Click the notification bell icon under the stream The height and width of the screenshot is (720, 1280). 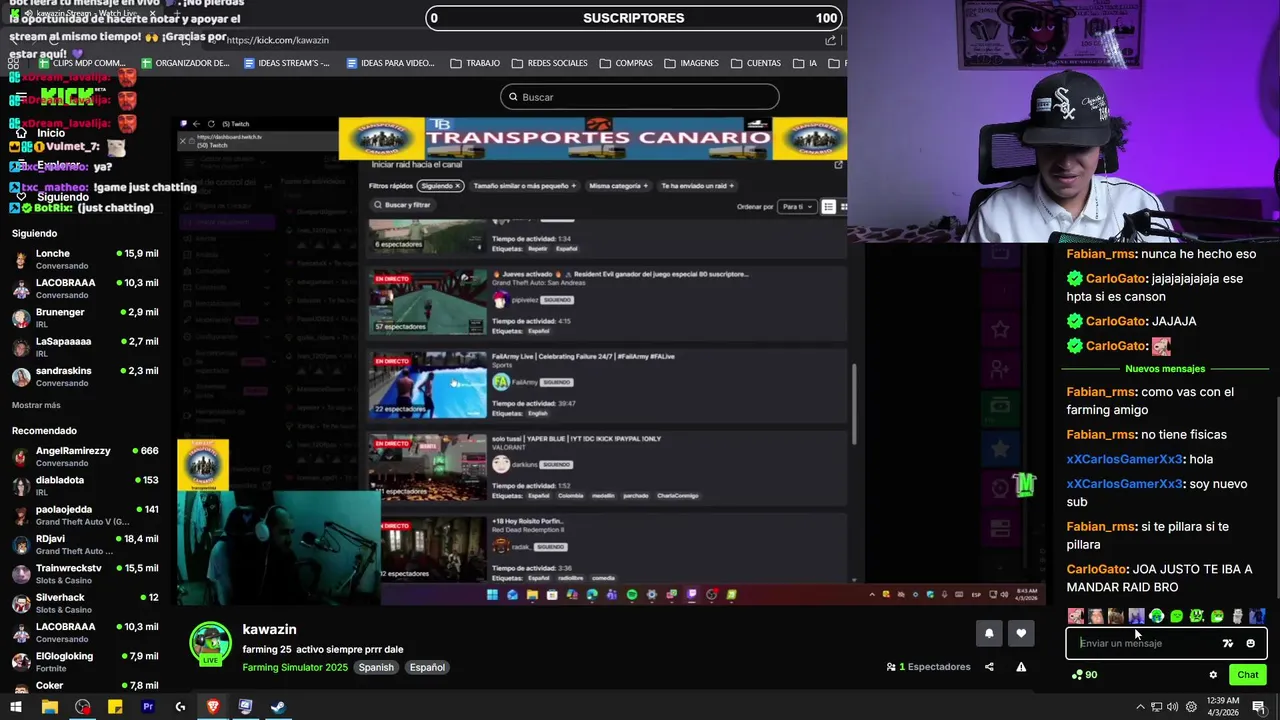click(x=989, y=633)
